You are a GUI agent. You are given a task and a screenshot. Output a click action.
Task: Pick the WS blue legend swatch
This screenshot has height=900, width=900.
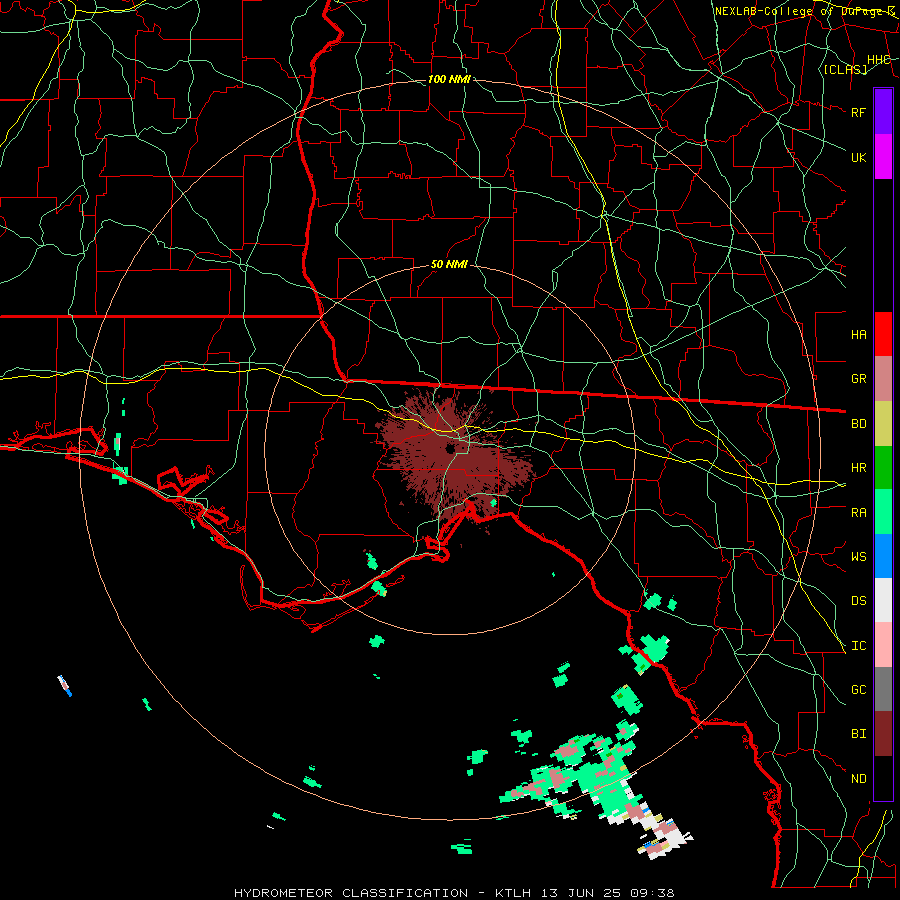coord(883,556)
